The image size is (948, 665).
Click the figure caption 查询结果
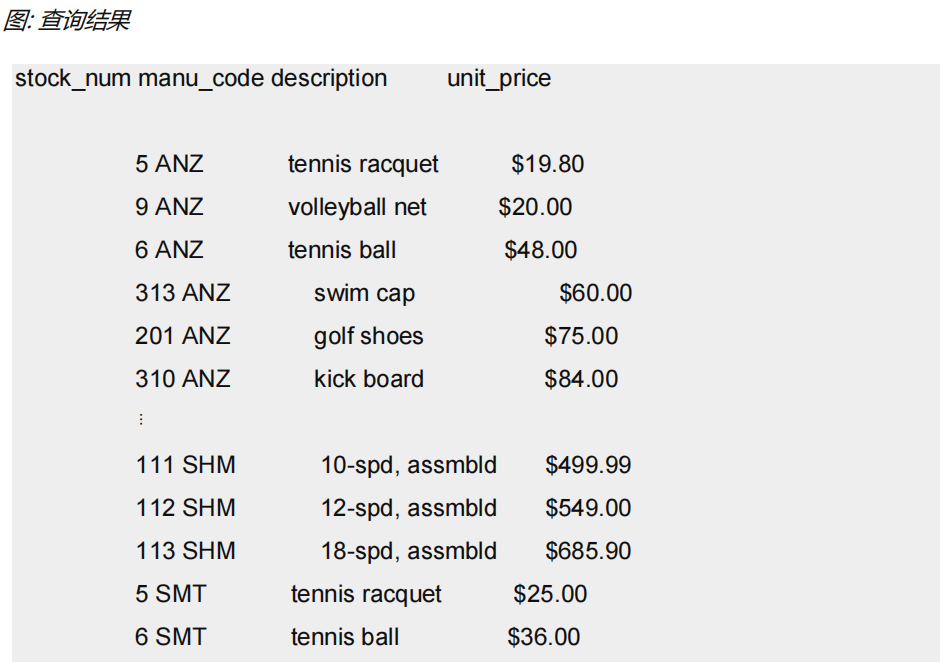point(66,21)
